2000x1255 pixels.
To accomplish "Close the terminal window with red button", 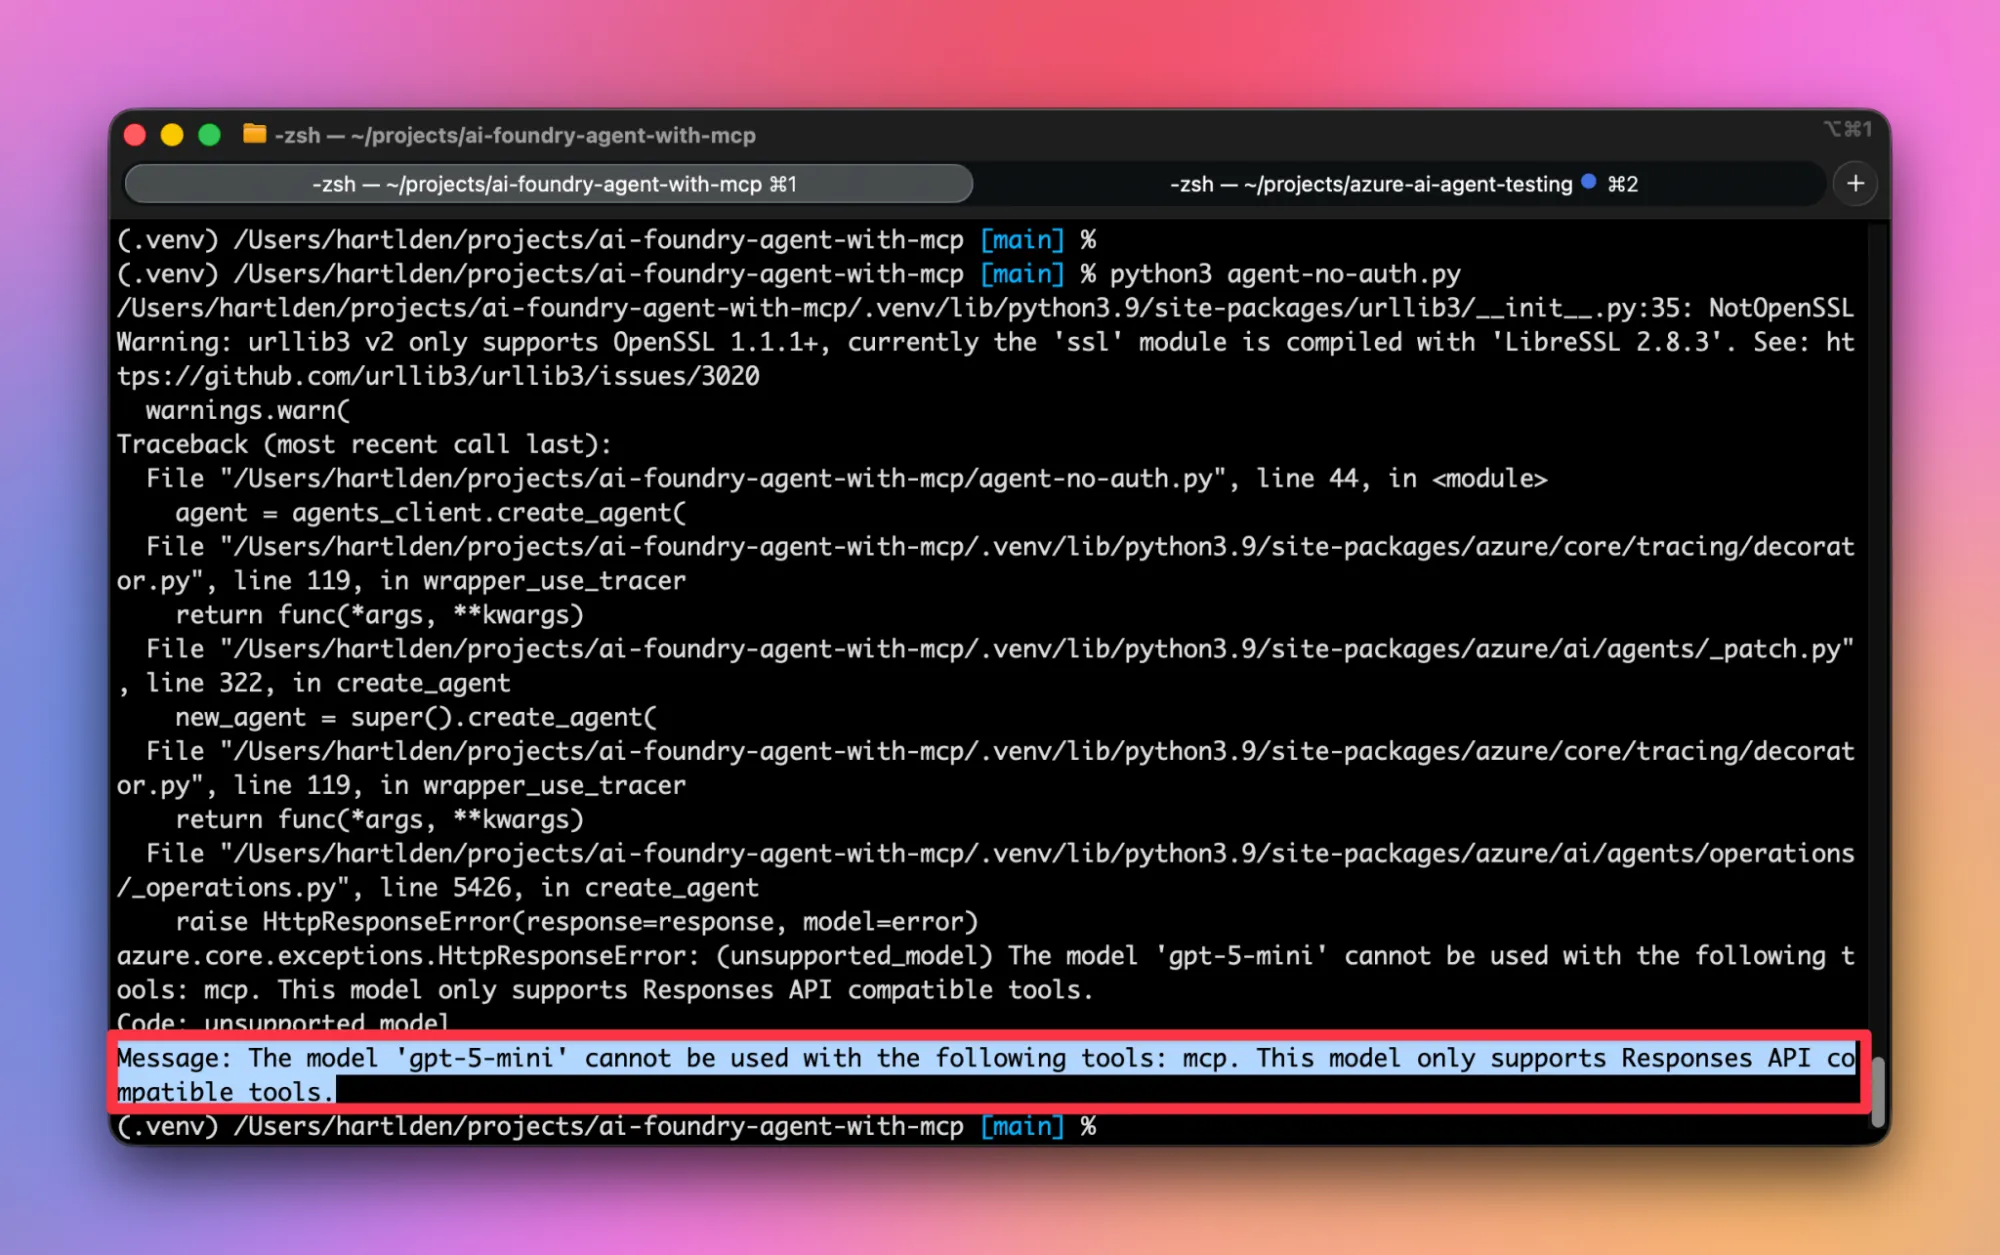I will coord(135,135).
